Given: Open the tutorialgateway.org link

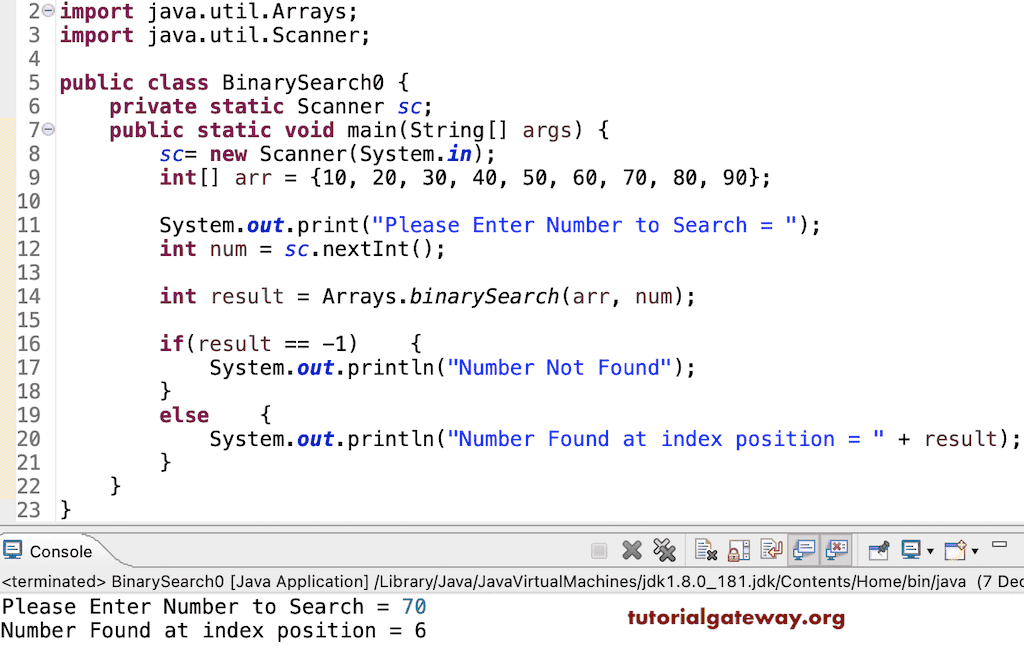Looking at the screenshot, I should pyautogui.click(x=737, y=618).
